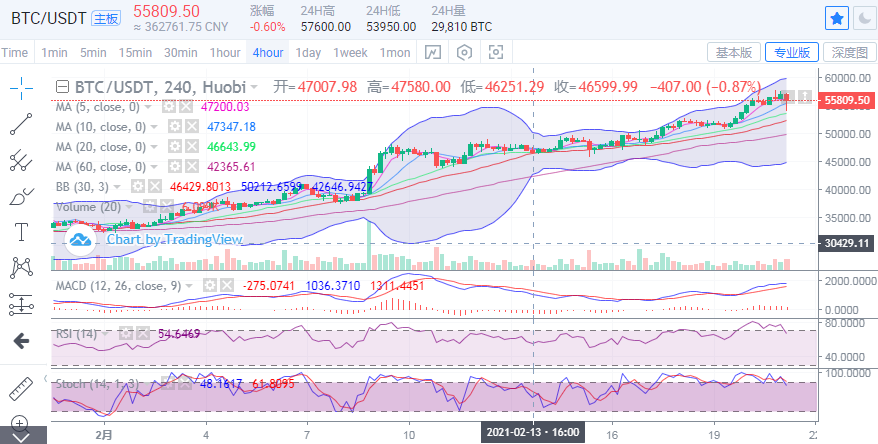Select the 15min interval tab
Screen dimensions: 878x444
tap(135, 53)
